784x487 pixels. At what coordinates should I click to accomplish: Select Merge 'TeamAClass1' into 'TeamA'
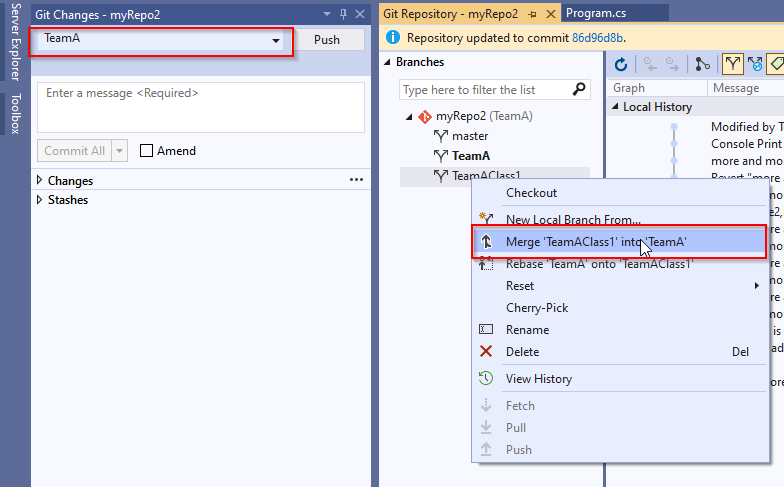(x=620, y=242)
